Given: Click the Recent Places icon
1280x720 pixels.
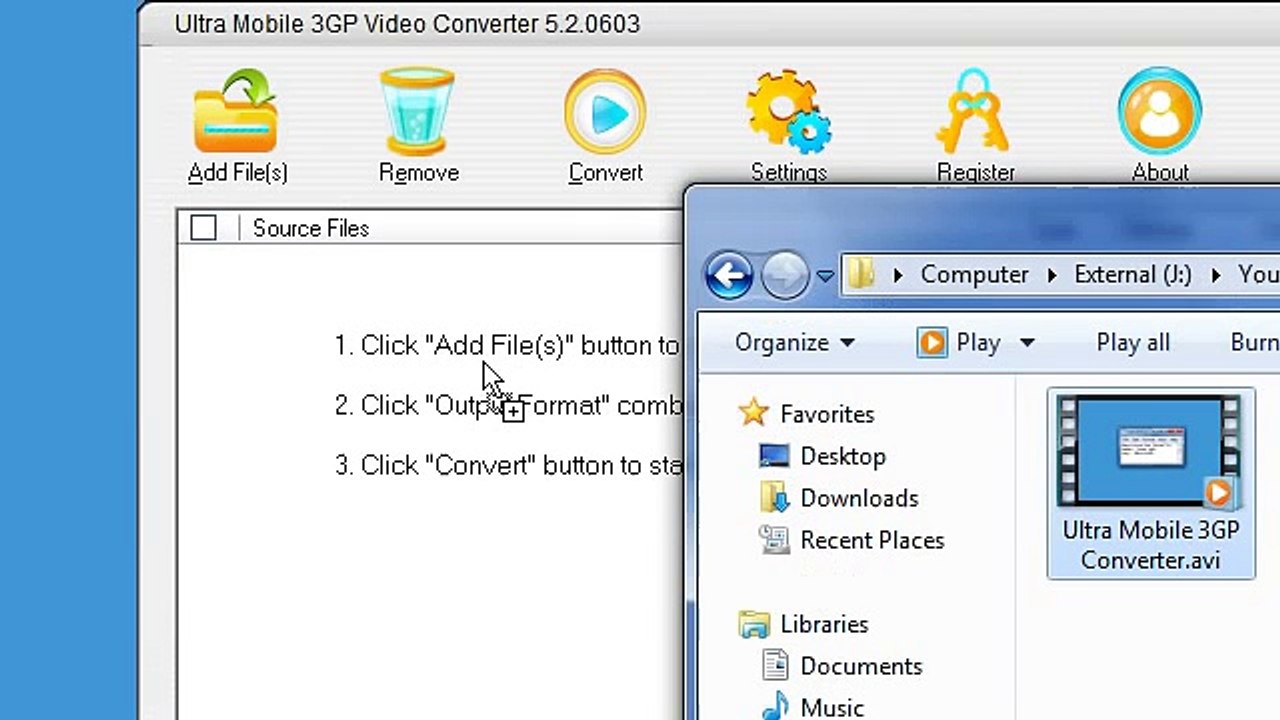Looking at the screenshot, I should click(x=774, y=540).
